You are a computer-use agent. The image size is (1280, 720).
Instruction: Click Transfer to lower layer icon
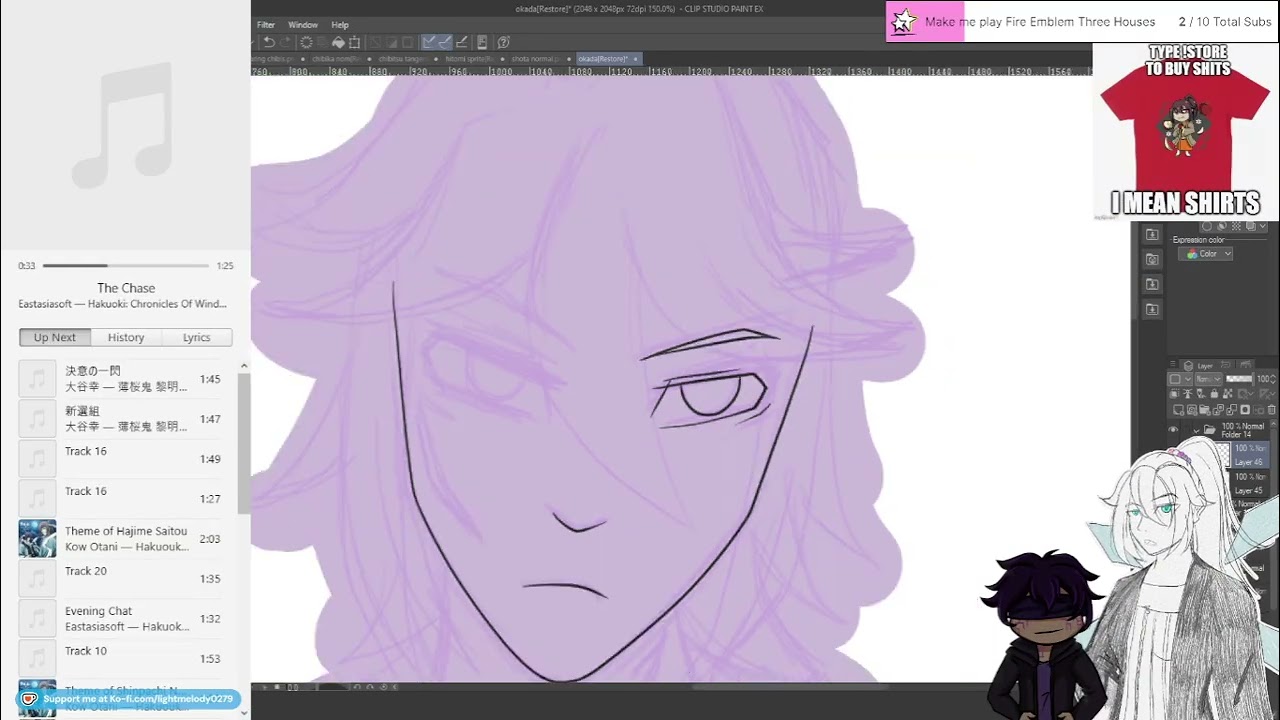click(1218, 410)
